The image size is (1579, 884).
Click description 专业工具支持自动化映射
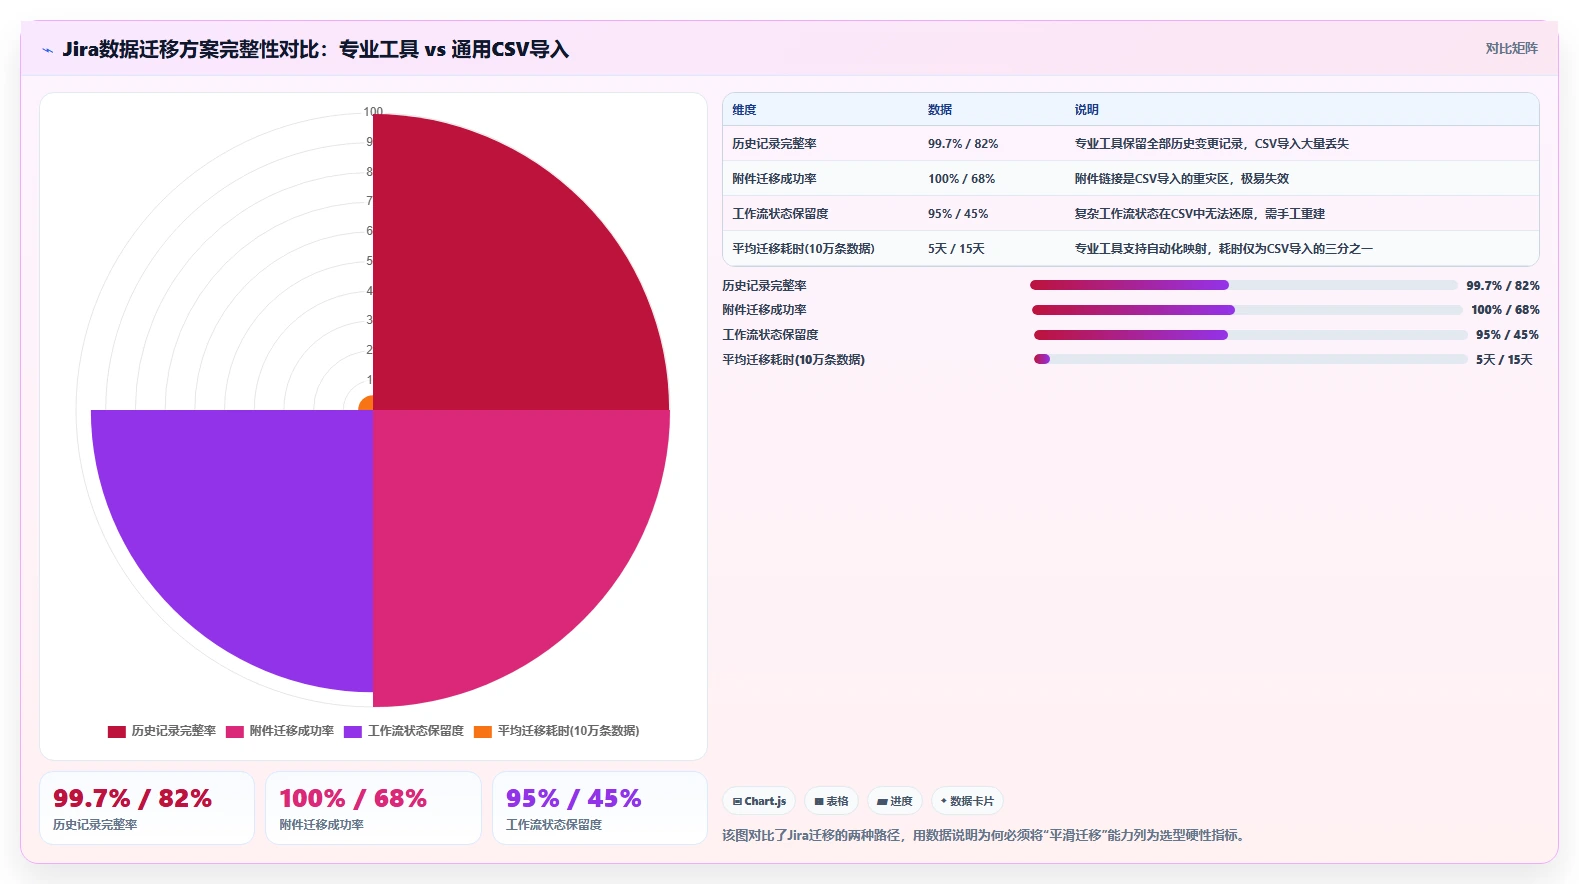(x=1224, y=249)
